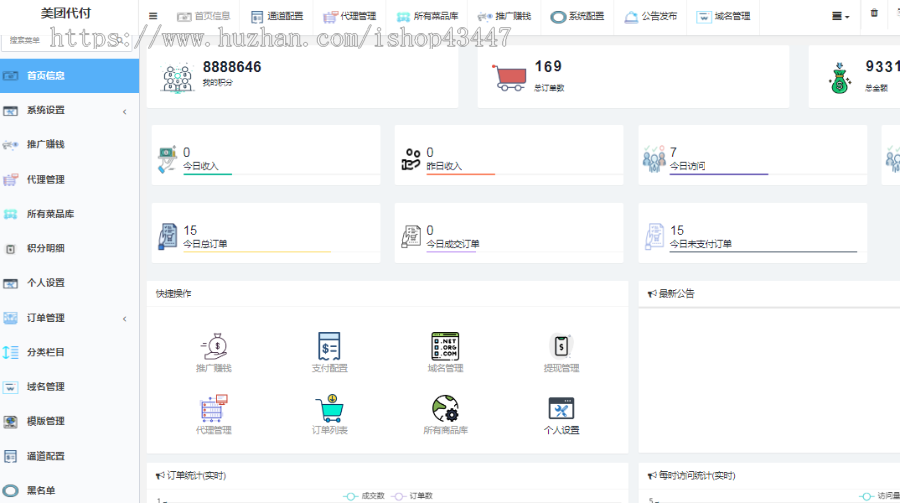Open the 个人设置 tools shortcut icon
This screenshot has height=503, width=900.
click(561, 409)
